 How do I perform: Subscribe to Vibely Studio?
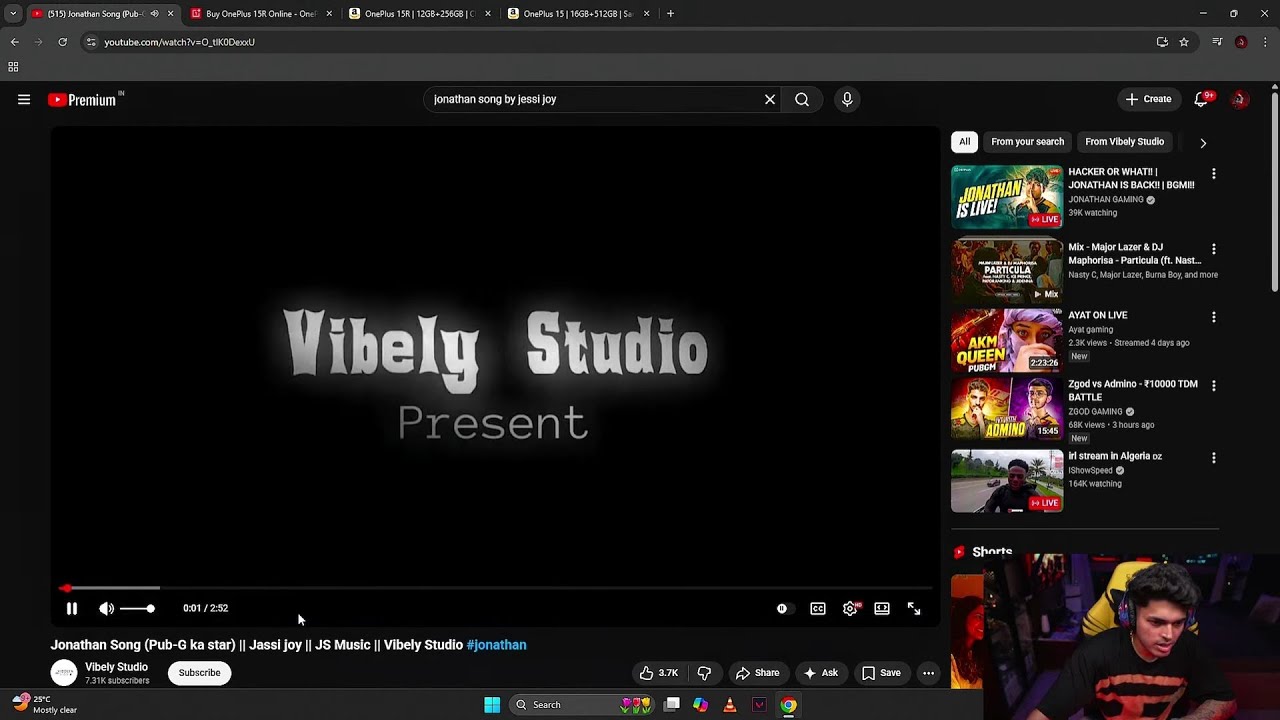pyautogui.click(x=199, y=673)
